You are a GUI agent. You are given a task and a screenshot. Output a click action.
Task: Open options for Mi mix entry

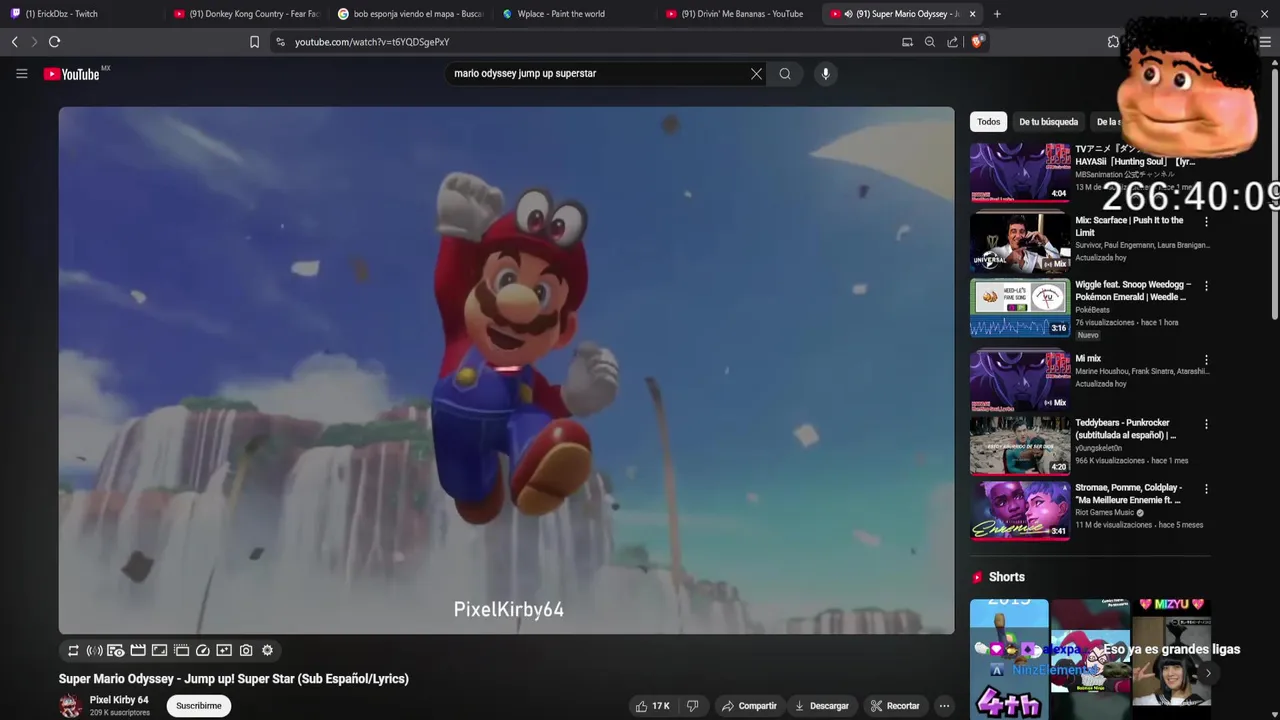tap(1206, 360)
